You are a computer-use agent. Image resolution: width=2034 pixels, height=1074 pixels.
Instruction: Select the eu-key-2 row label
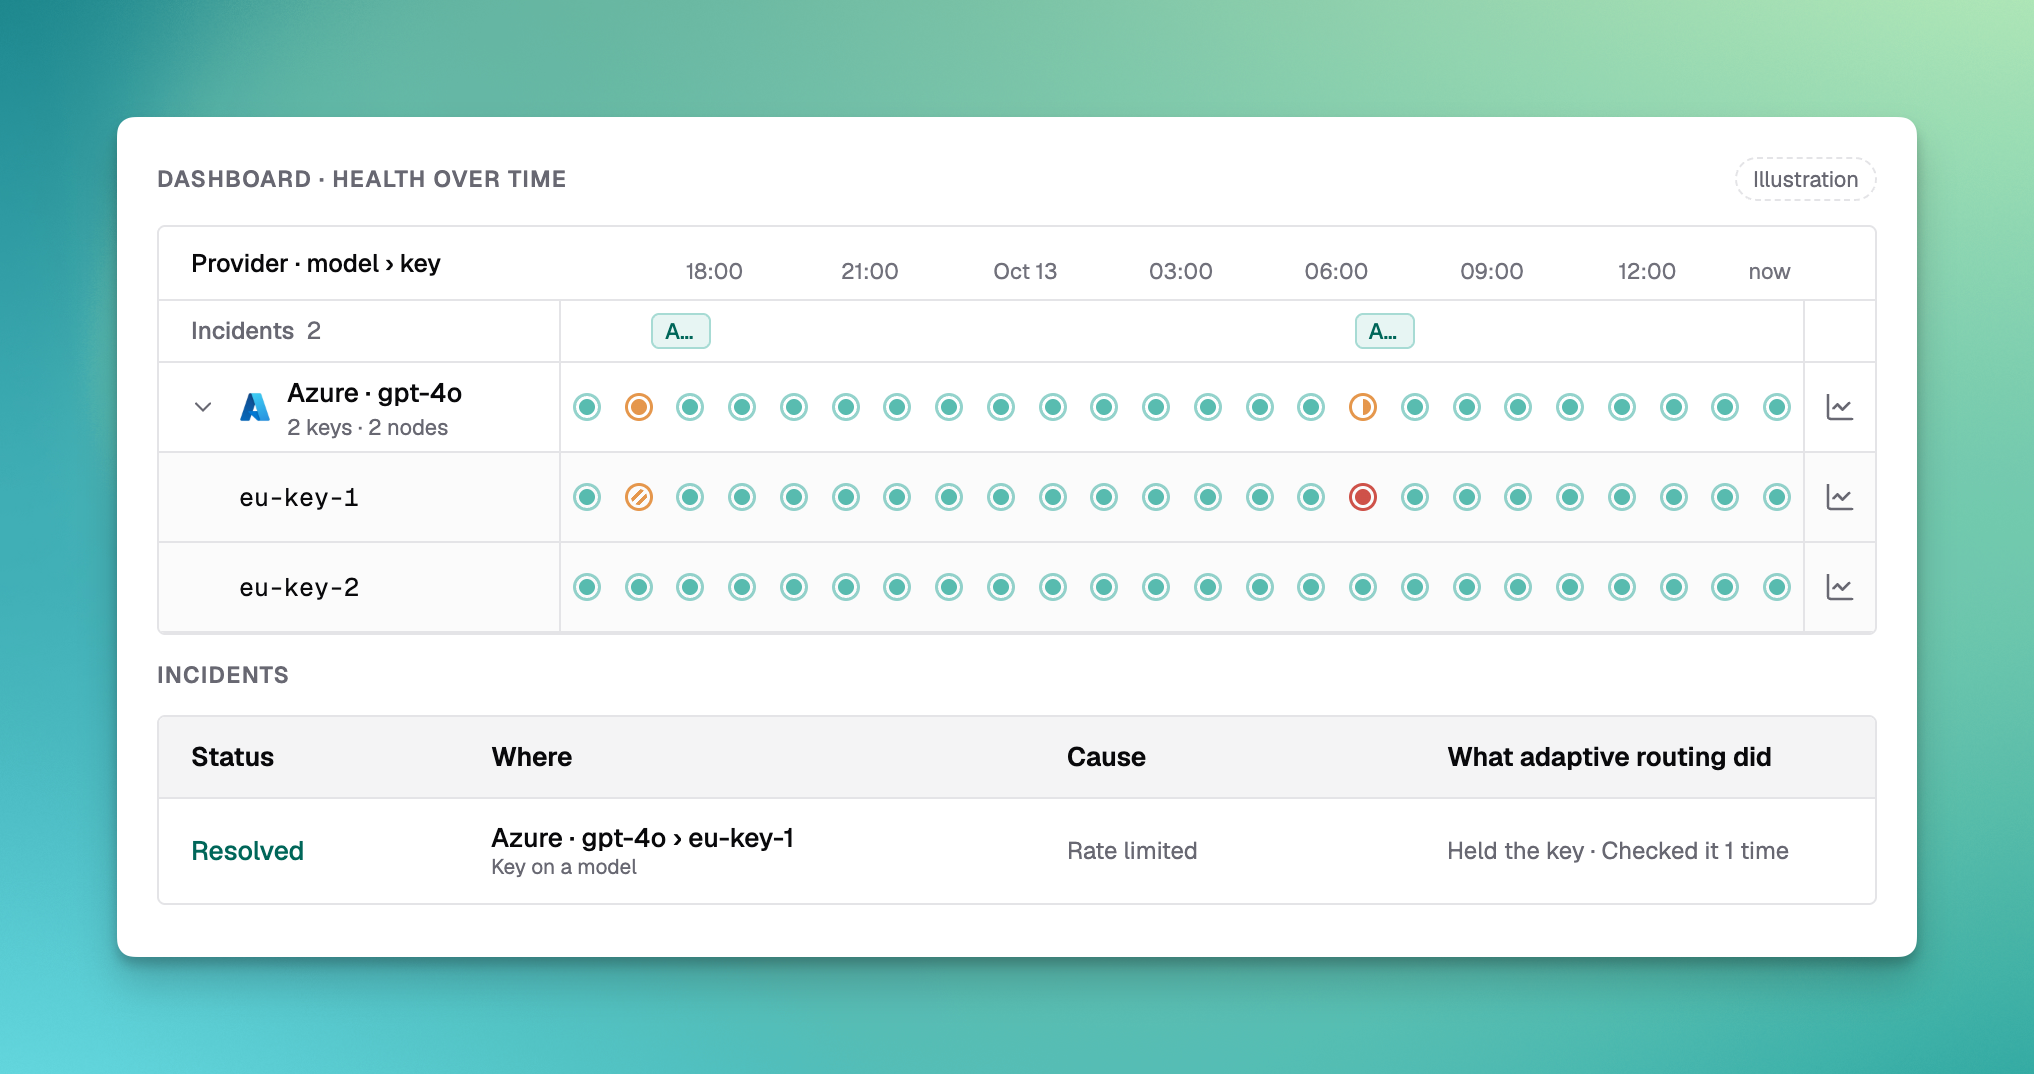coord(299,587)
